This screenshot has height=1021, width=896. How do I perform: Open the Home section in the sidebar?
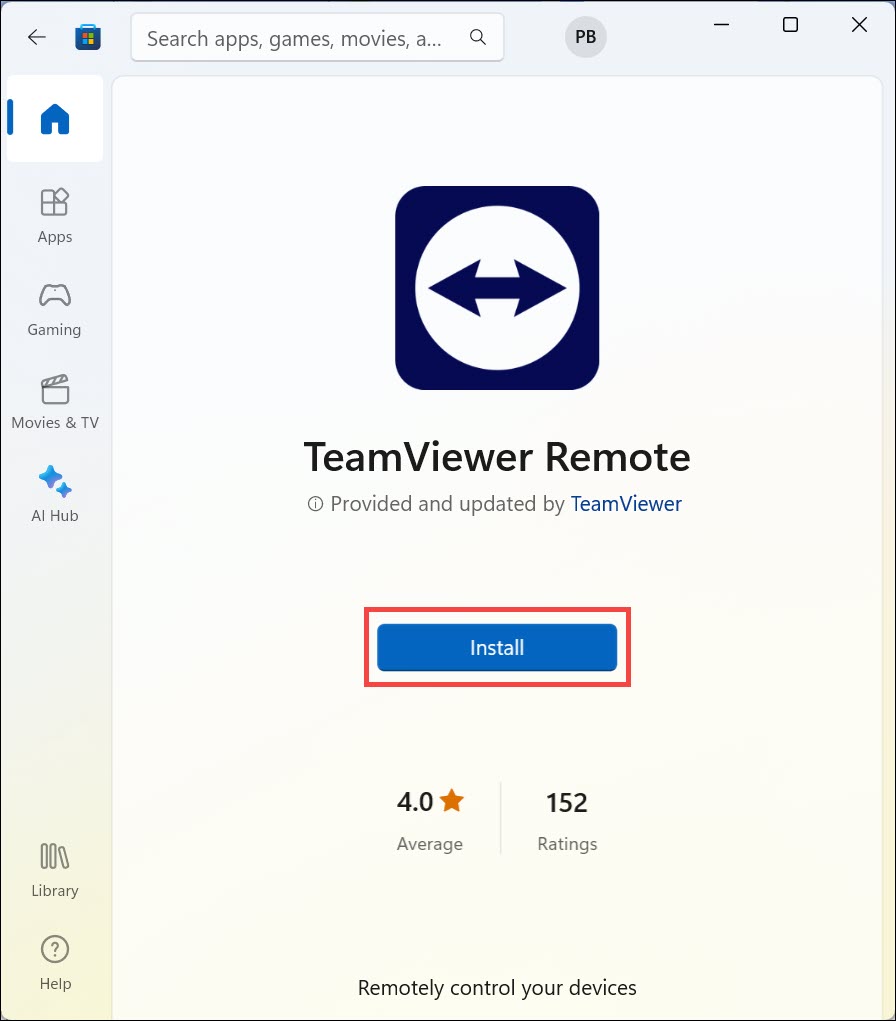pos(55,118)
